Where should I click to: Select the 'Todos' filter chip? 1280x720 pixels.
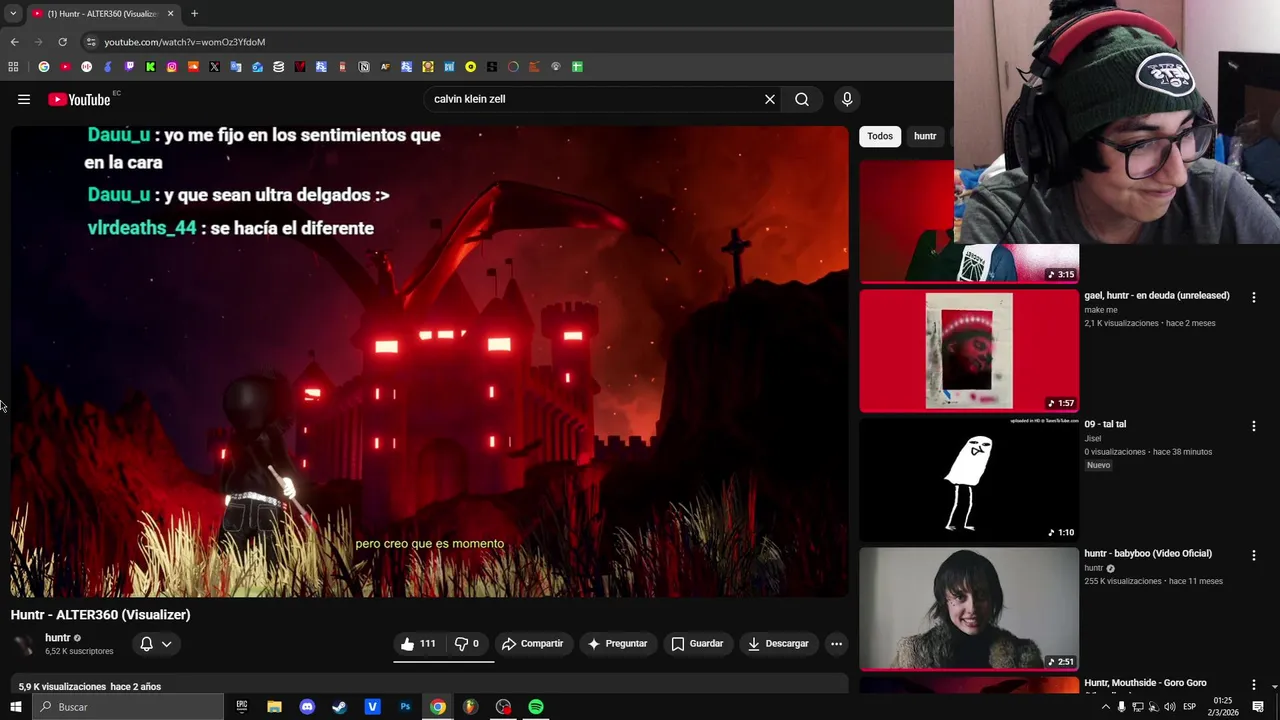(x=880, y=136)
